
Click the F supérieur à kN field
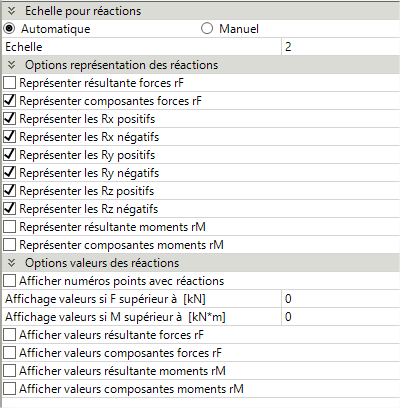click(341, 299)
